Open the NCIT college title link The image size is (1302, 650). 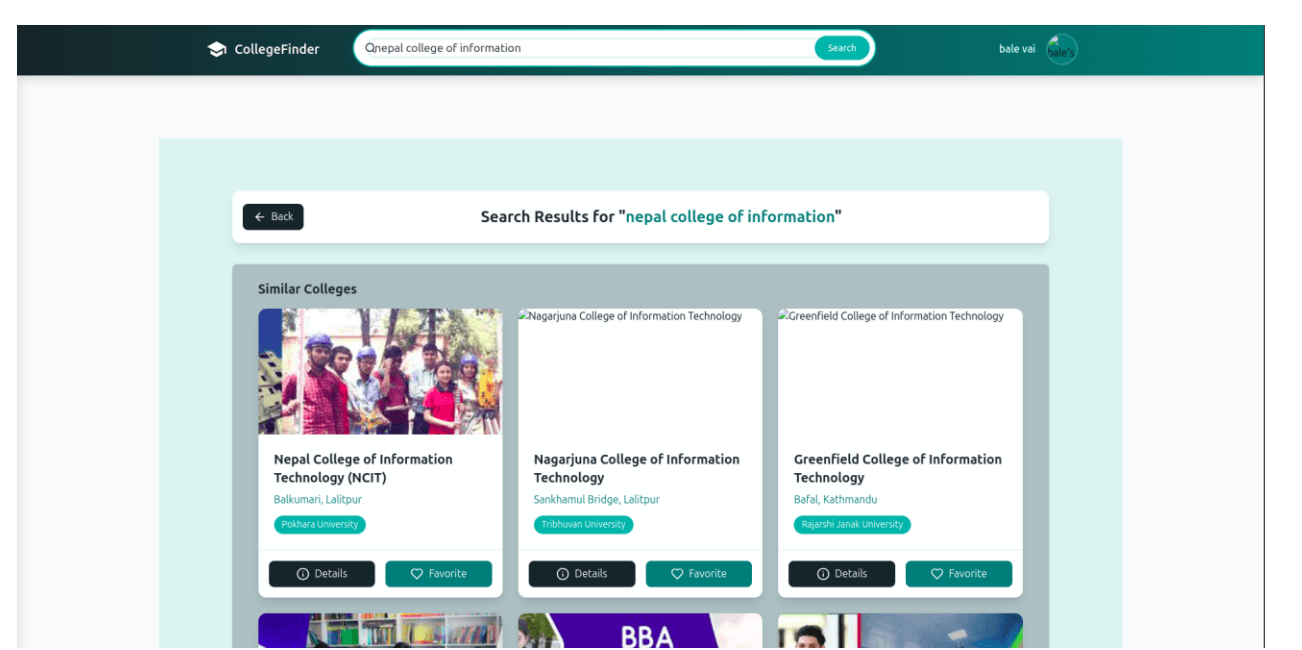pyautogui.click(x=363, y=468)
